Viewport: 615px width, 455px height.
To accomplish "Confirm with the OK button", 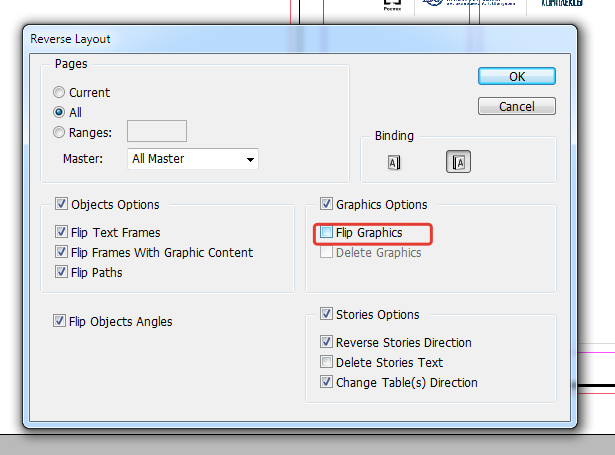I will 517,76.
